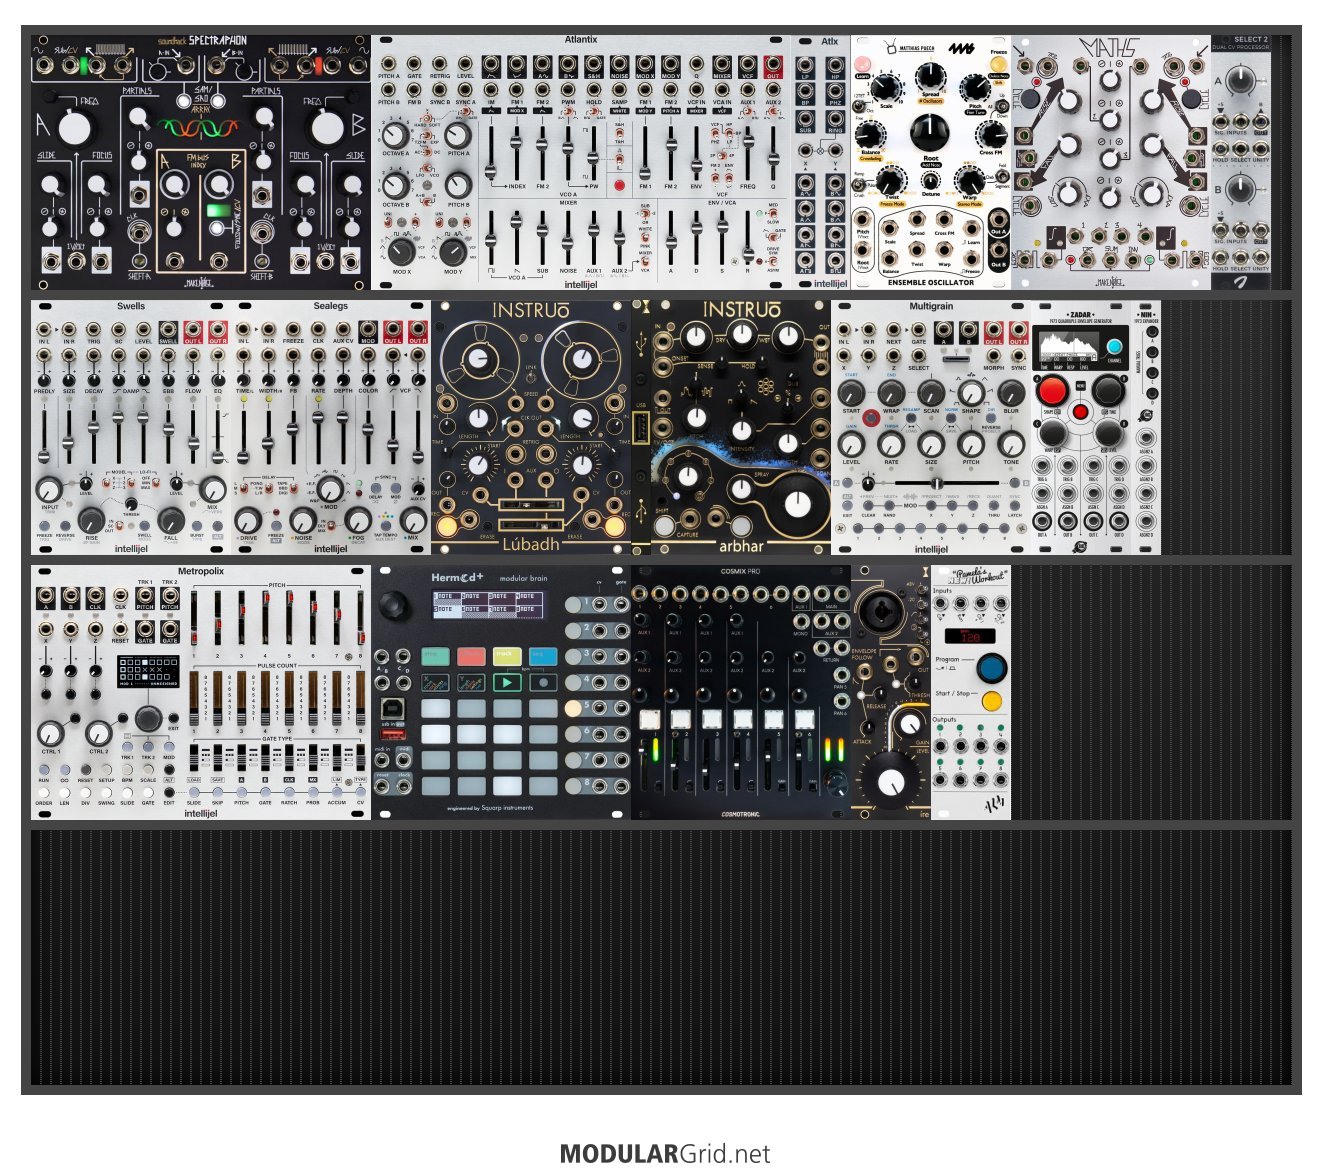1332x1175 pixels.
Task: Click the B knob on Select 2
Action: [x=1240, y=190]
